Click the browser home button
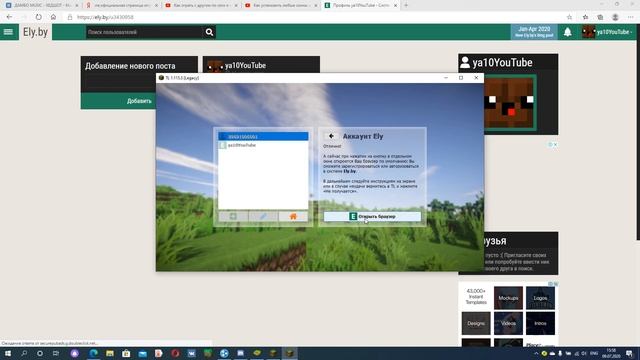The height and width of the screenshot is (360, 640). click(53, 17)
